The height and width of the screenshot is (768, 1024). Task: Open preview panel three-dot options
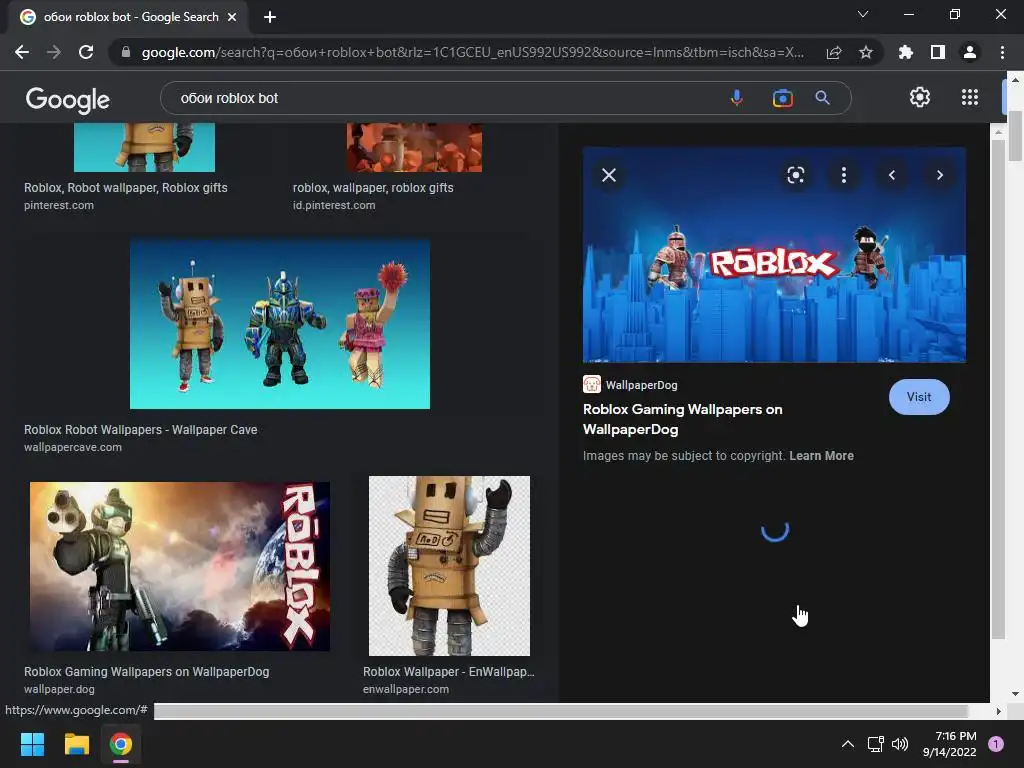click(844, 175)
